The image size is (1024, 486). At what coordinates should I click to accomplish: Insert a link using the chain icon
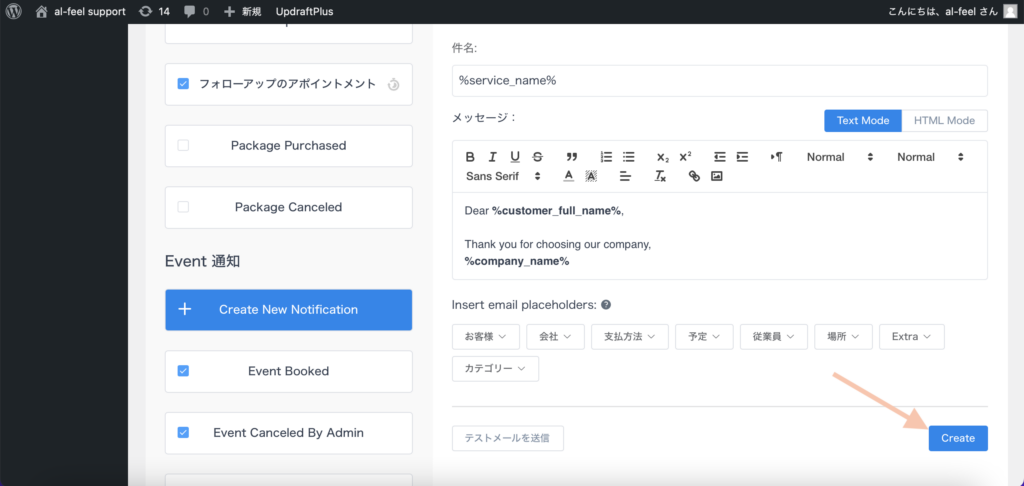[694, 176]
